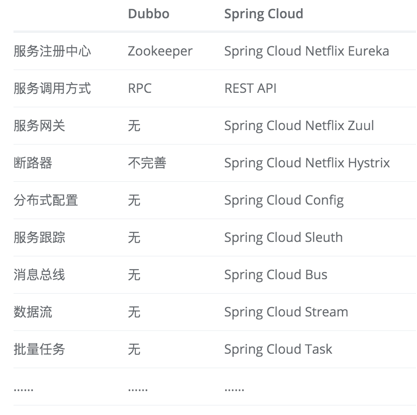Select '无' in the 数据流 row
This screenshot has height=415, width=417.
tap(134, 313)
